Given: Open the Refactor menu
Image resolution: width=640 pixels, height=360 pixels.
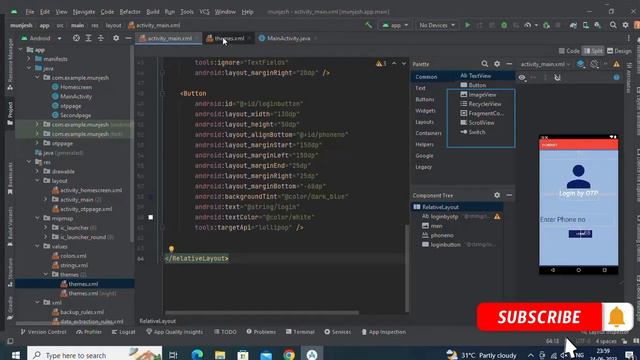Looking at the screenshot, I should (130, 12).
